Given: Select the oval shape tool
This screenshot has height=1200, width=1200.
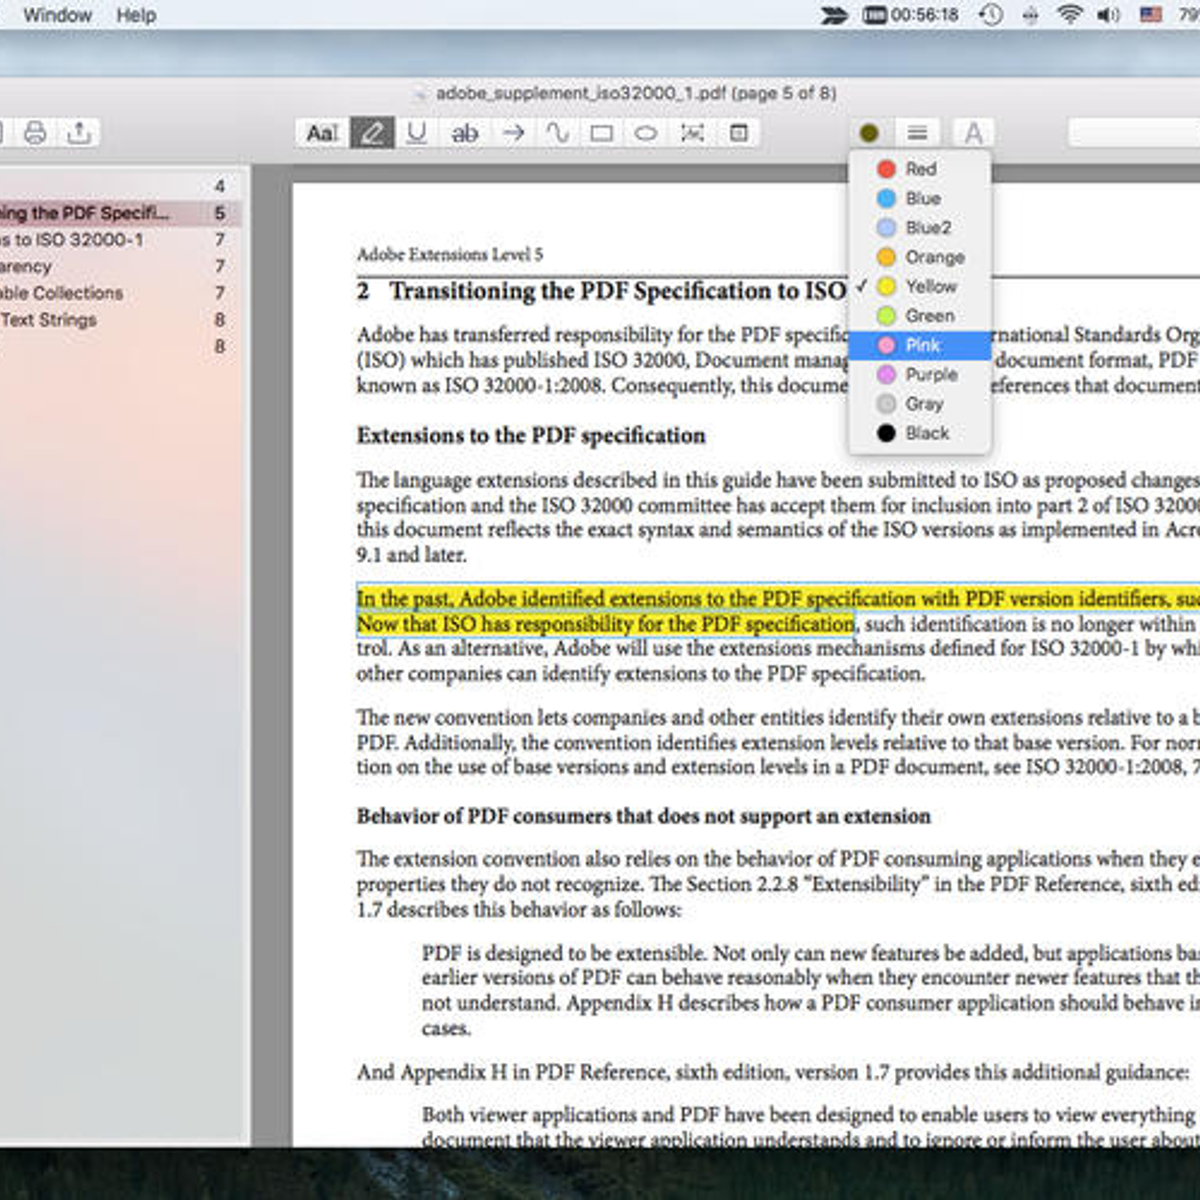Looking at the screenshot, I should [x=646, y=133].
